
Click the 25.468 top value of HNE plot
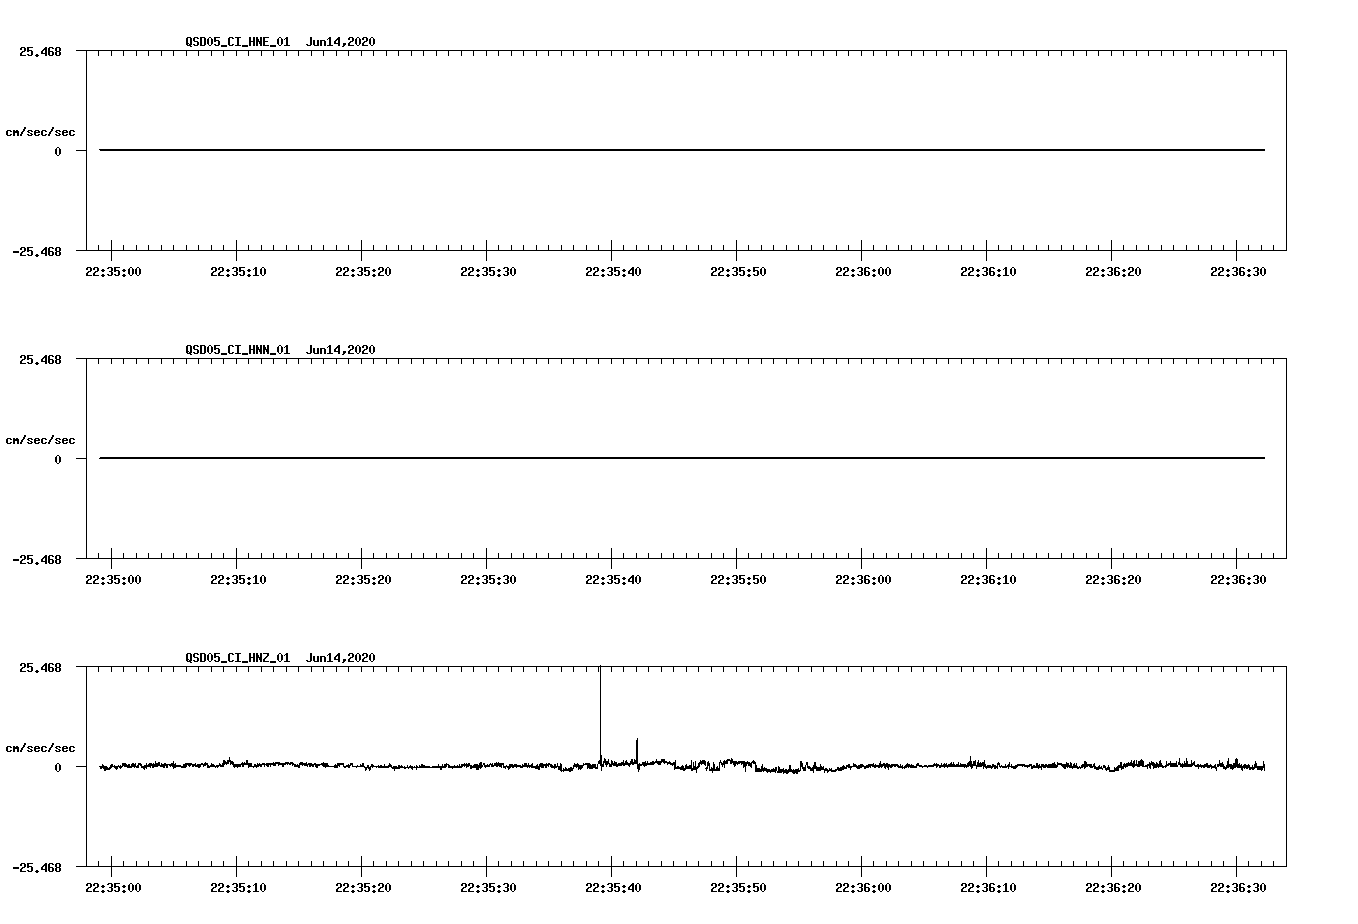click(40, 51)
